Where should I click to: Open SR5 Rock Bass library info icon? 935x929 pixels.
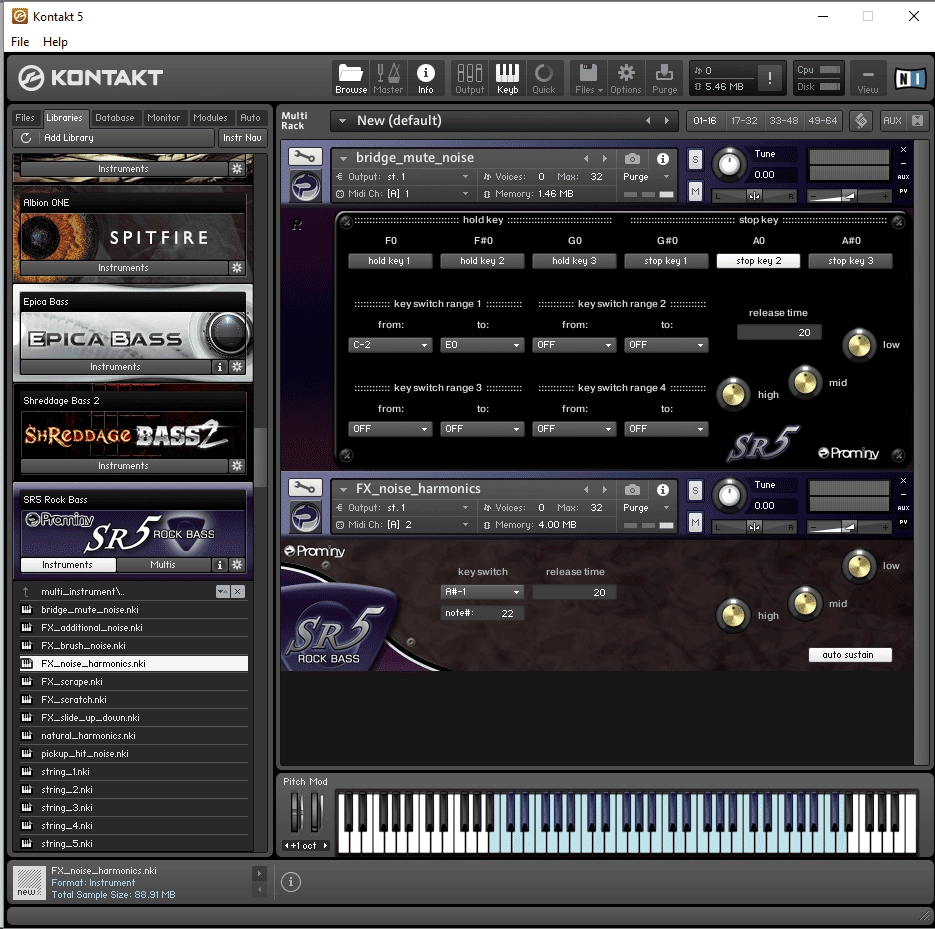point(219,565)
